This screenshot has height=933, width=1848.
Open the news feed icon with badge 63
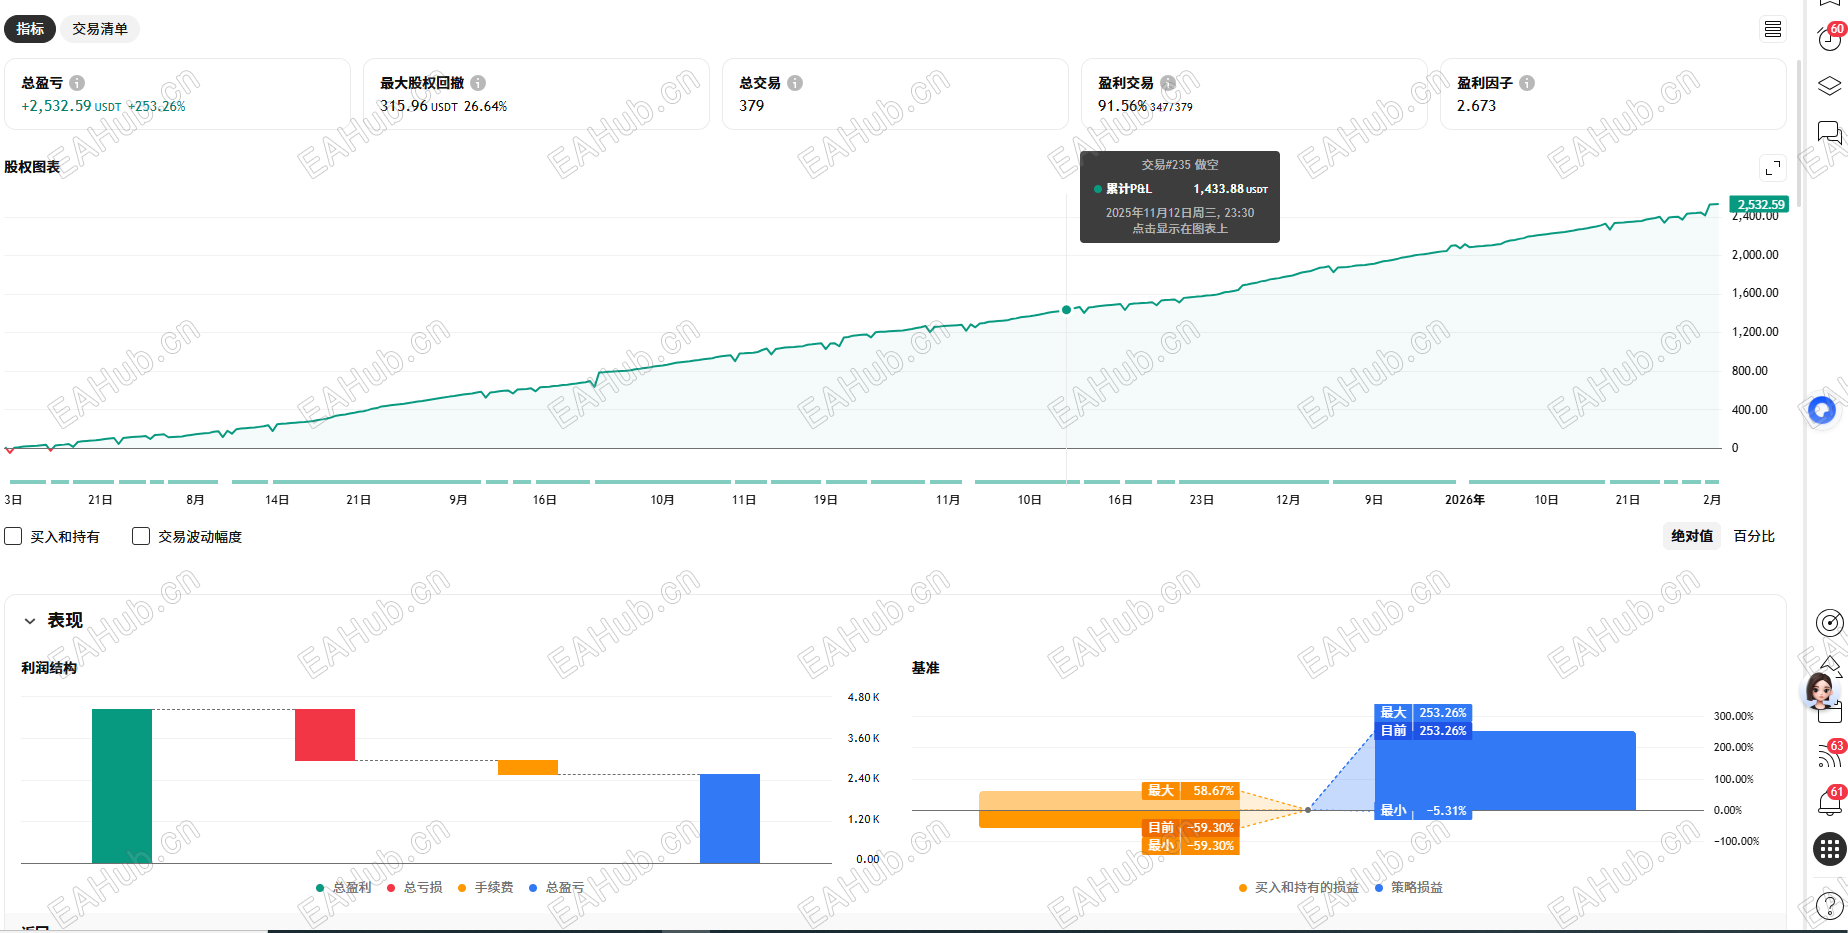tap(1829, 756)
